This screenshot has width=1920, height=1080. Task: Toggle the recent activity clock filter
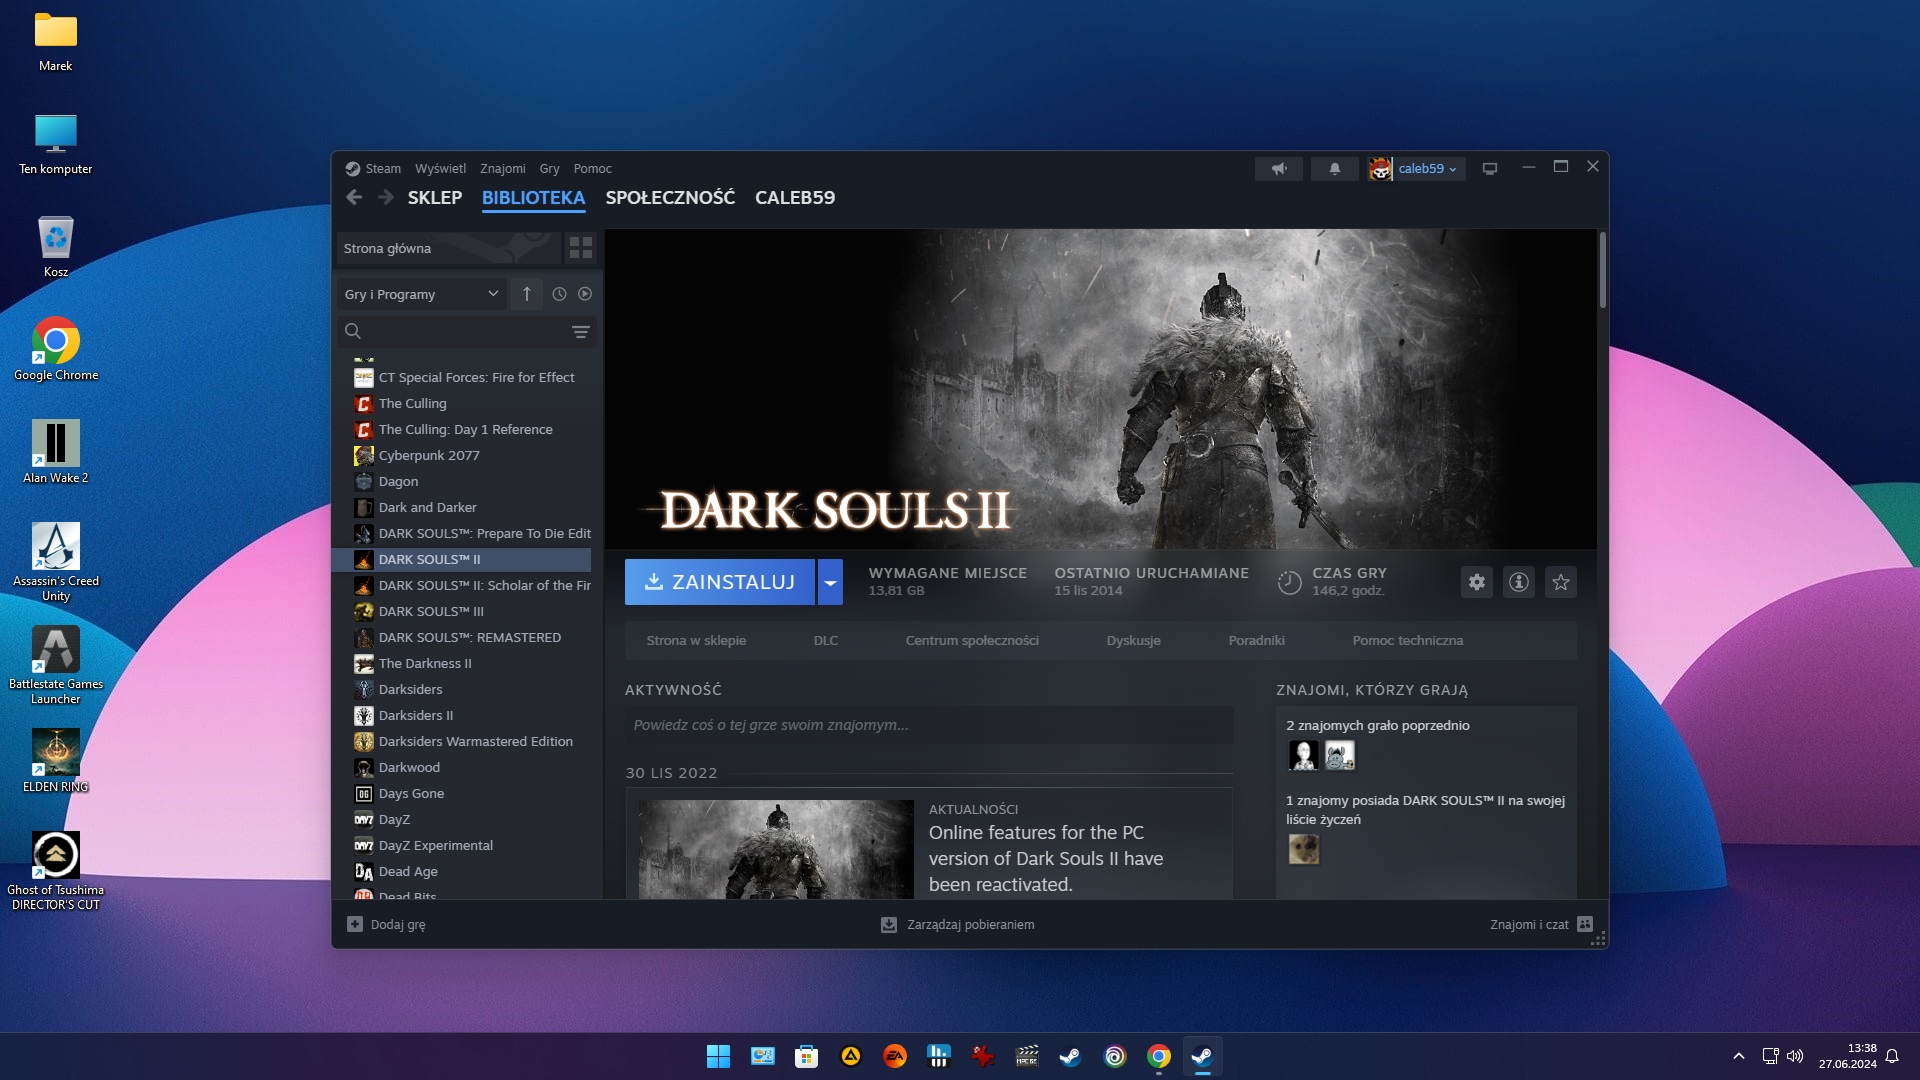click(559, 294)
